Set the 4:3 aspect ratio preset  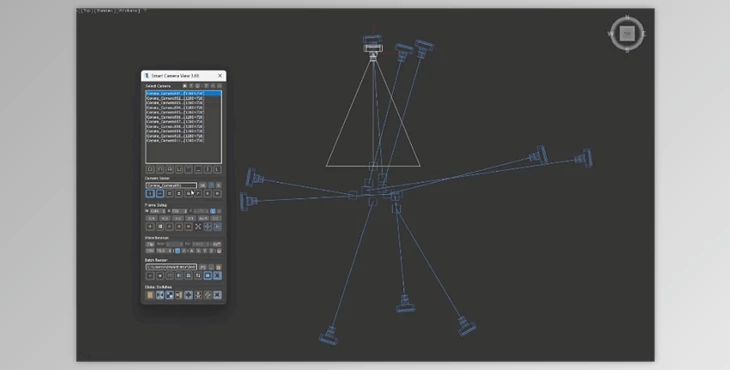point(165,218)
